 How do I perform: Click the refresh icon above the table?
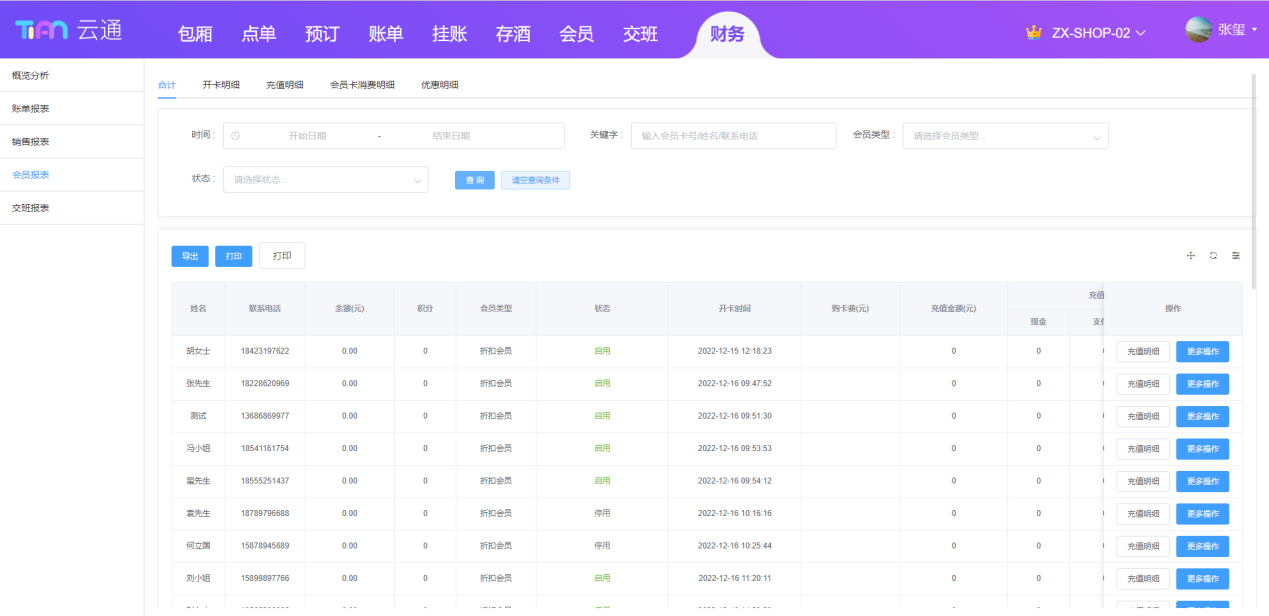(1213, 256)
